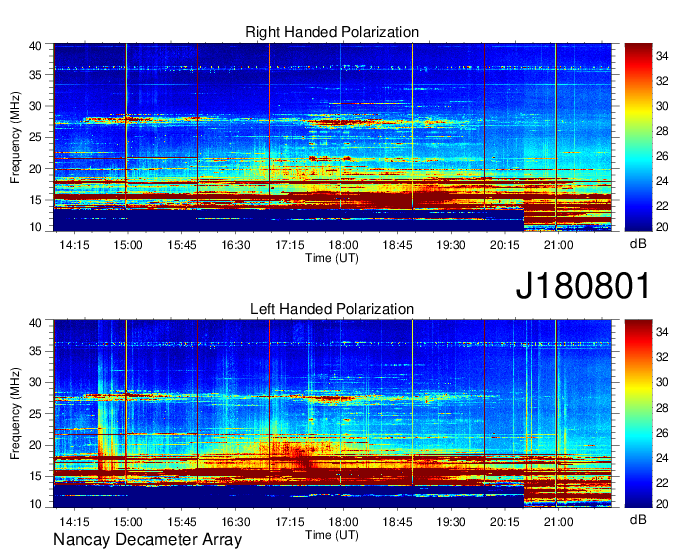This screenshot has height=552, width=680.
Task: Click the 15:00 time tick on Left Handed plot
Action: coord(128,522)
